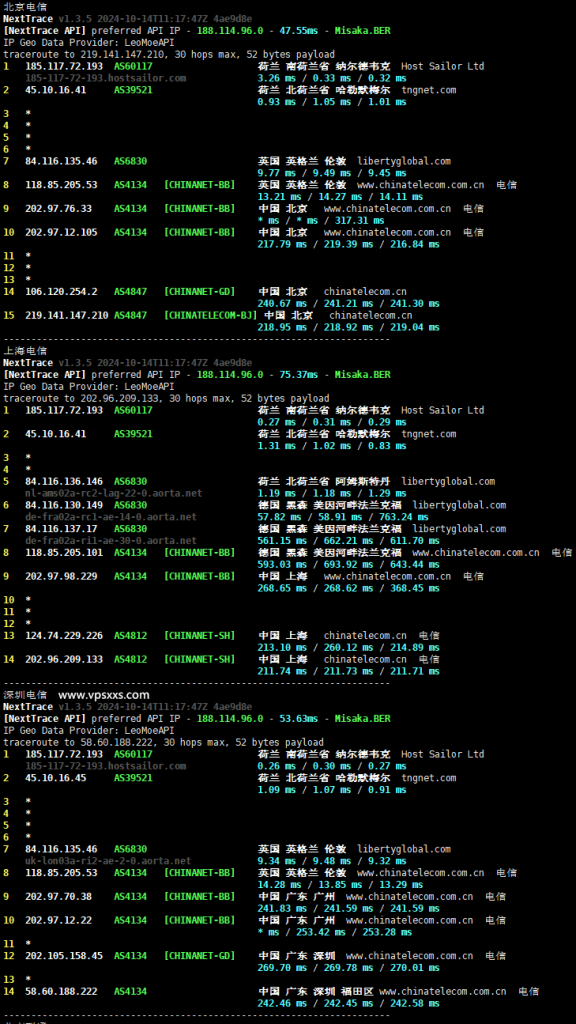Click the API latency value 75.37ms

click(x=298, y=375)
